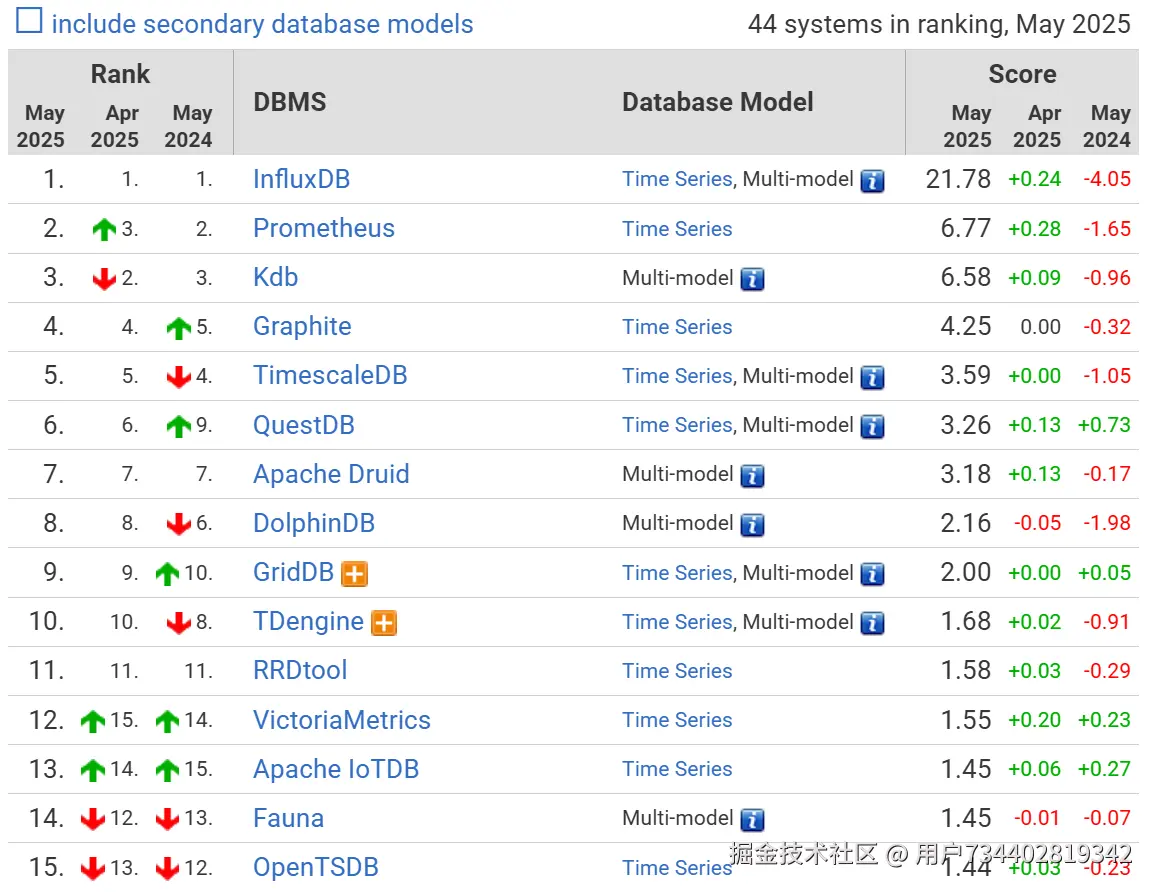Open the VictoriaMetrics link
This screenshot has height=892, width=1157.
342,720
